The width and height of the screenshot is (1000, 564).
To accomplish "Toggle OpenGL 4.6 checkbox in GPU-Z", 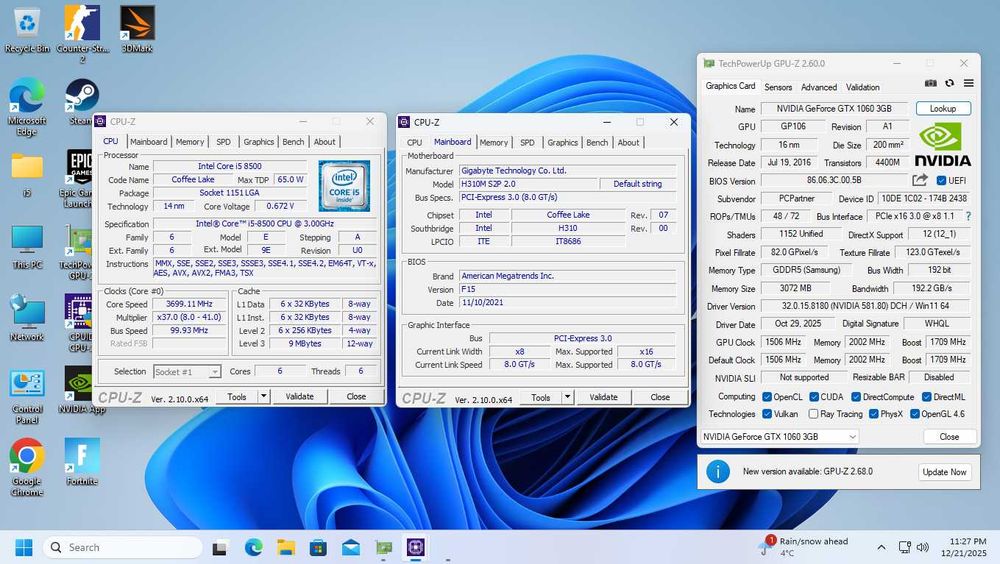I will point(915,414).
